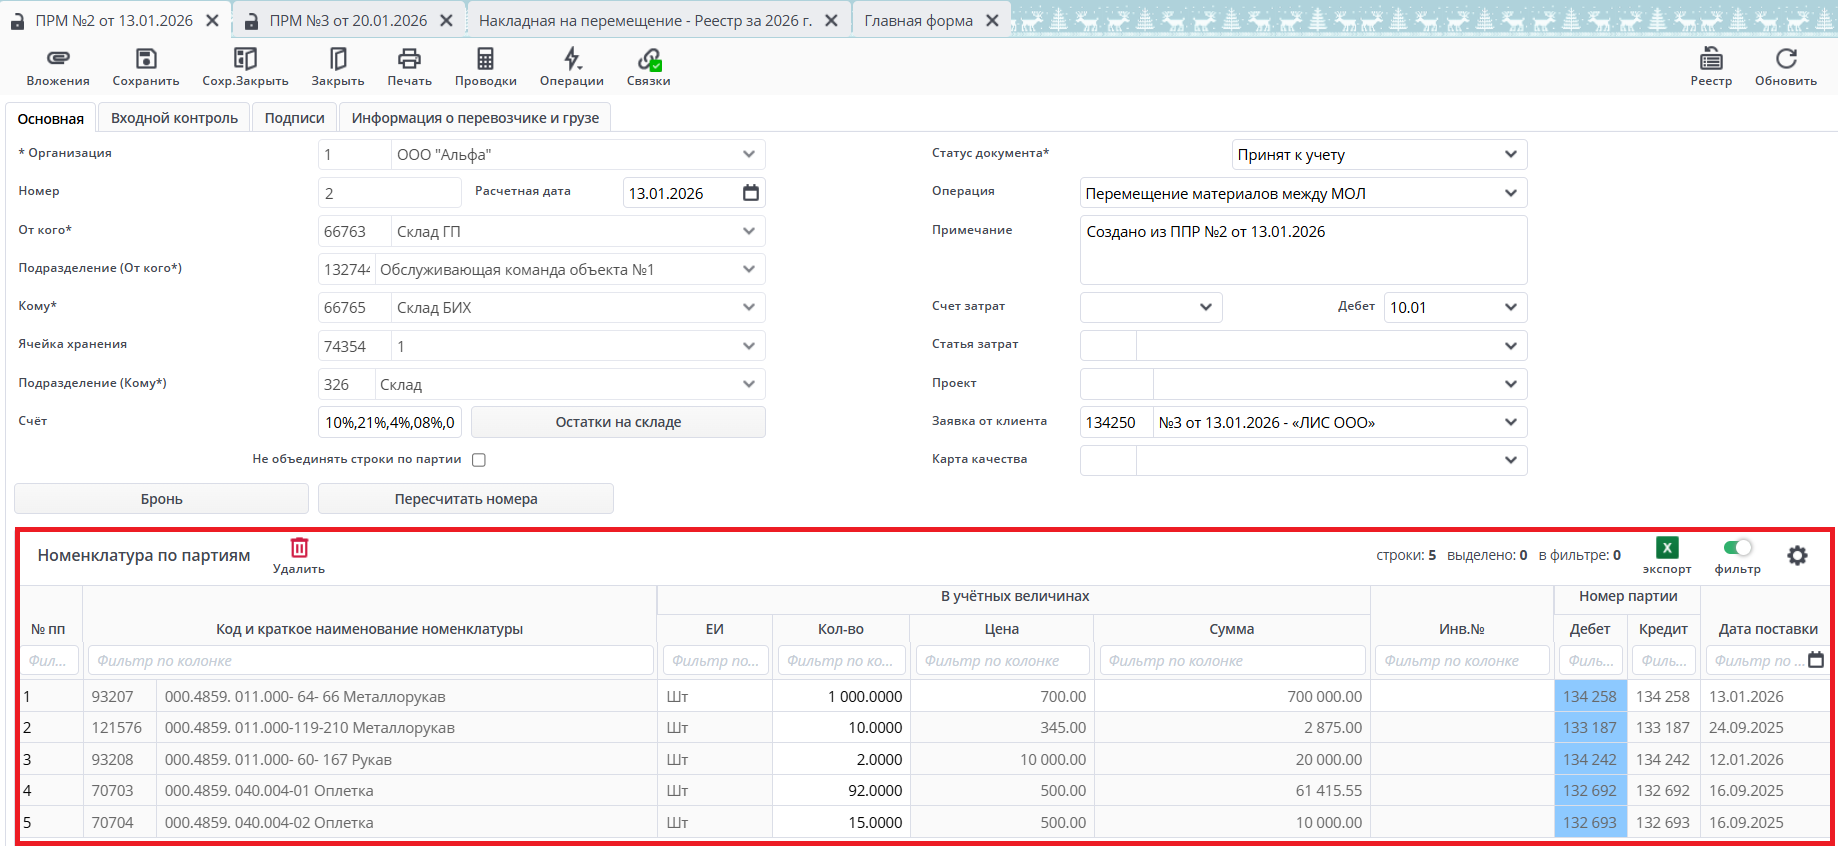This screenshot has width=1838, height=846.
Task: Open the Организация dropdown list
Action: (749, 155)
